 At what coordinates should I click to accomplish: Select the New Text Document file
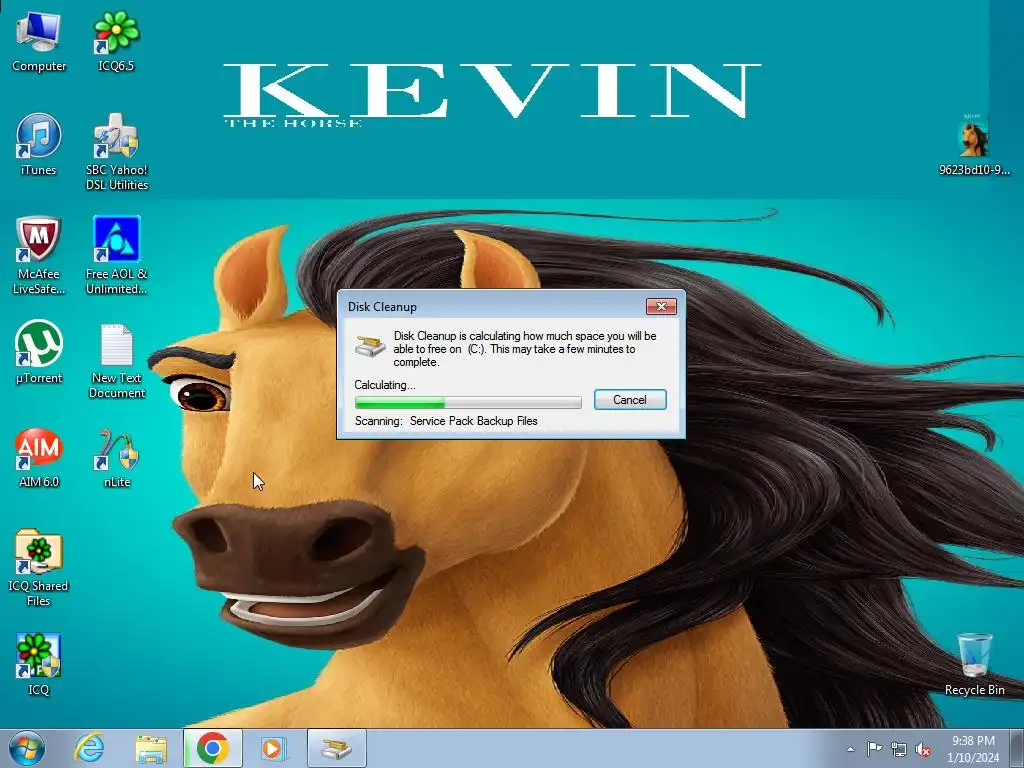(117, 360)
